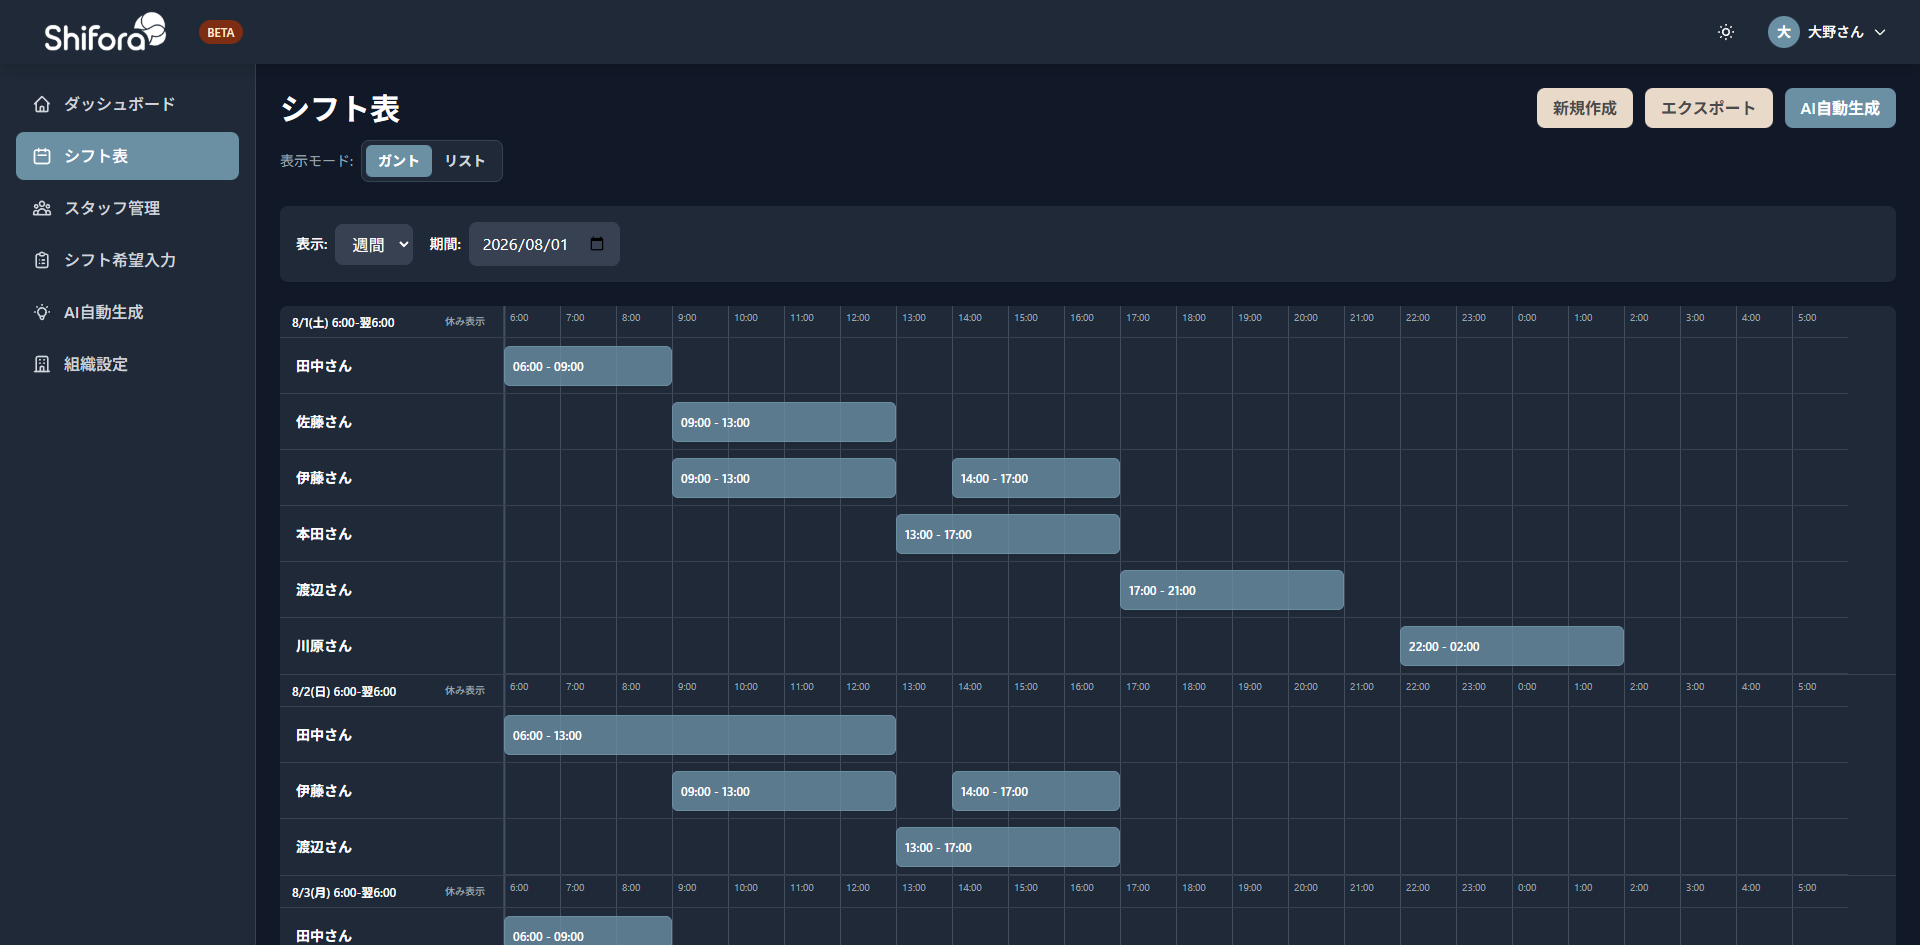This screenshot has height=945, width=1920.
Task: Switch display mode to リスト
Action: [x=464, y=161]
